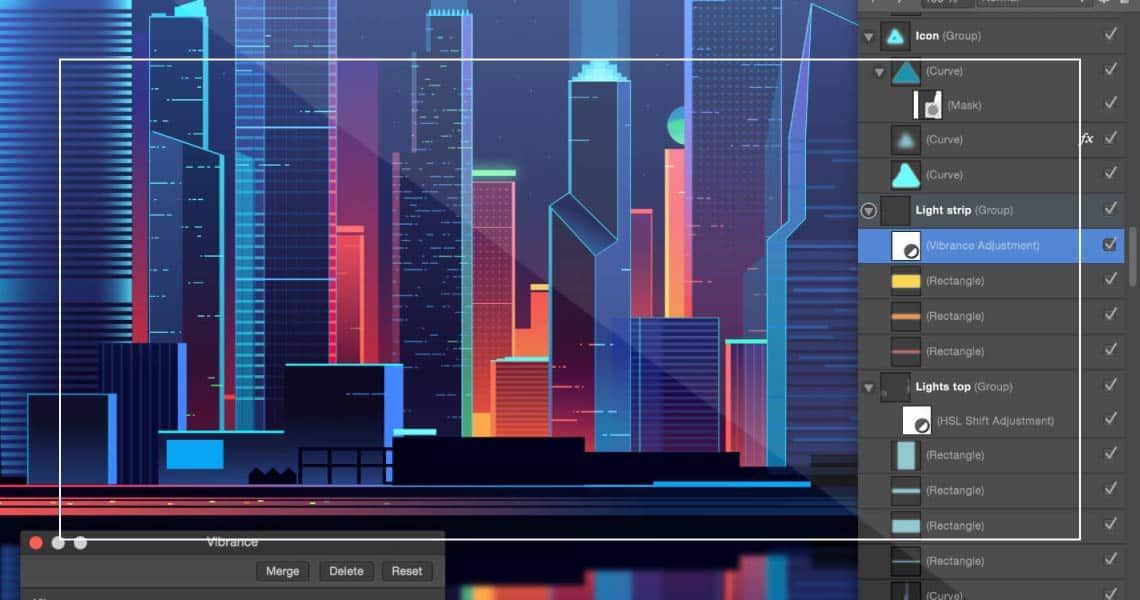Click the HSL Shift Adjustment layer icon
1140x600 pixels.
click(916, 421)
